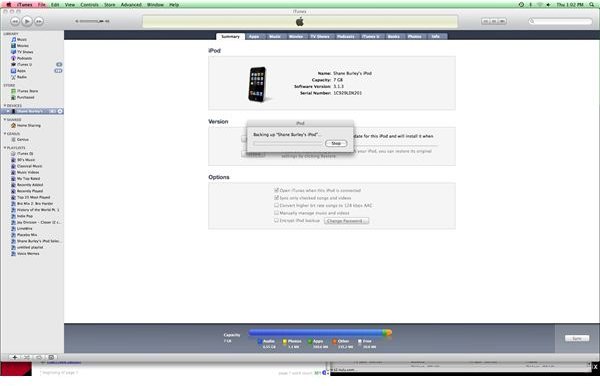600x386 pixels.
Task: Click the shuffle icon at bottom left
Action: coord(27,357)
